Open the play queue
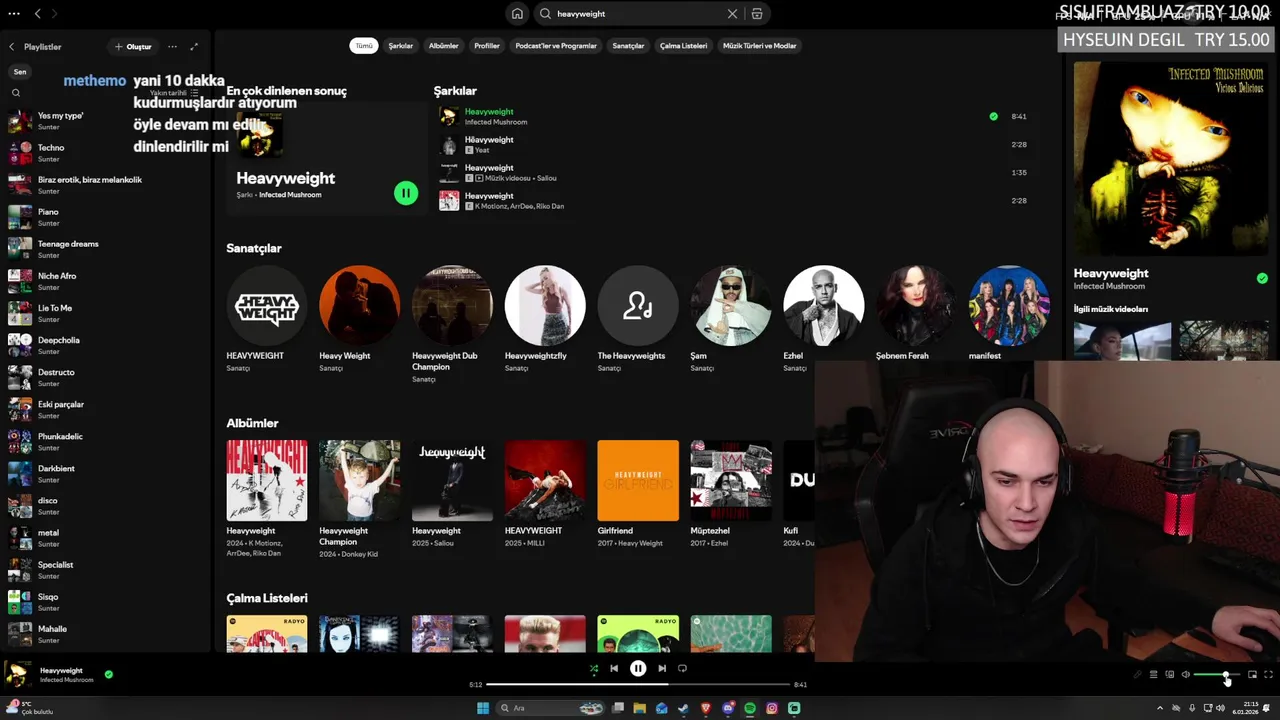The height and width of the screenshot is (720, 1280). pyautogui.click(x=1153, y=675)
